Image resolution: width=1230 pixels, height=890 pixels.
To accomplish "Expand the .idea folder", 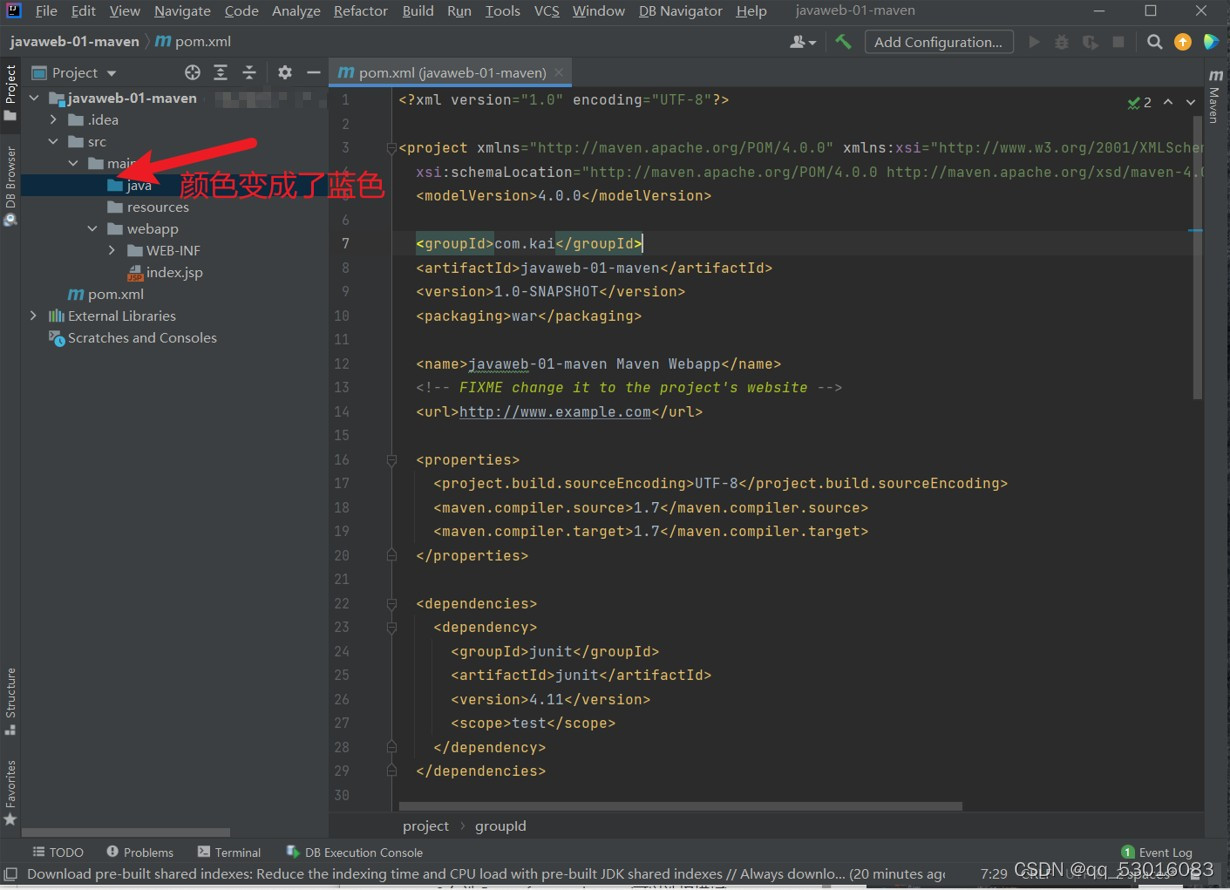I will [53, 120].
